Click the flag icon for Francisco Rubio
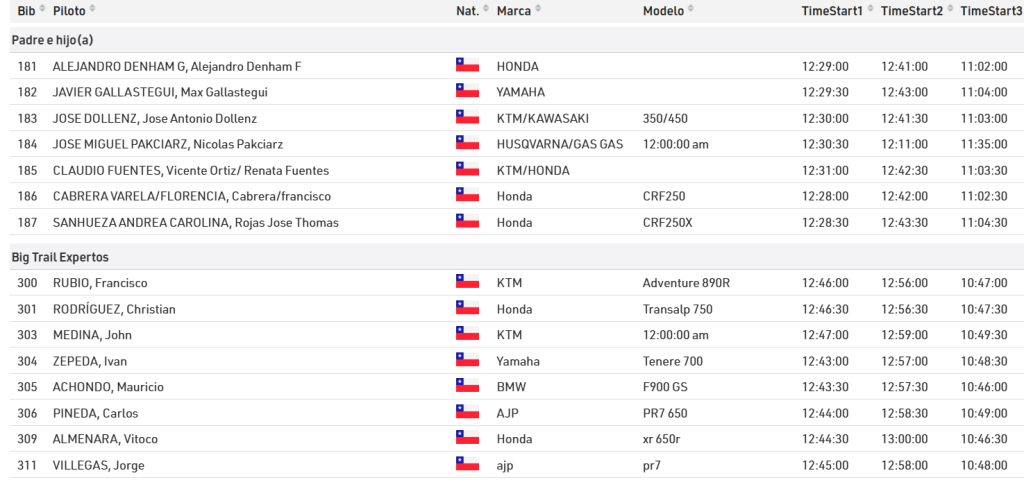This screenshot has width=1024, height=480. click(x=467, y=283)
